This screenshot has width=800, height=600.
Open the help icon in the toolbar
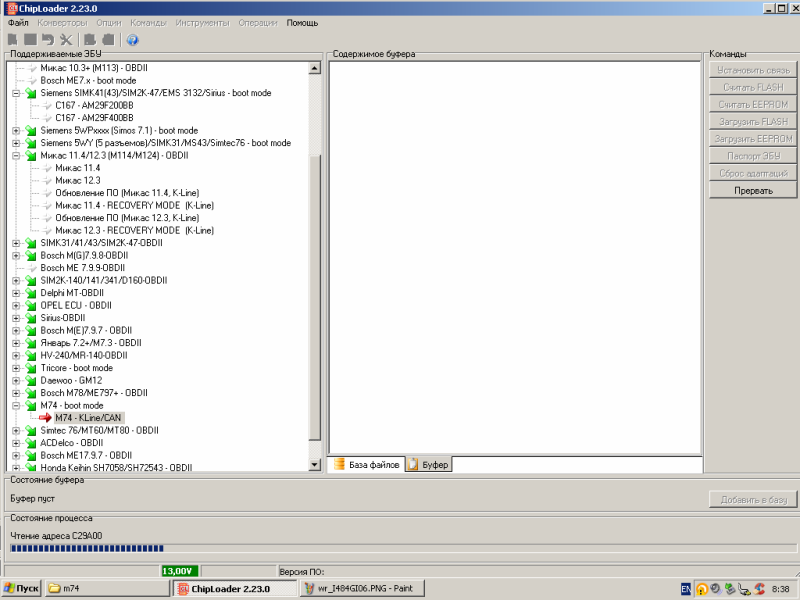[x=132, y=40]
